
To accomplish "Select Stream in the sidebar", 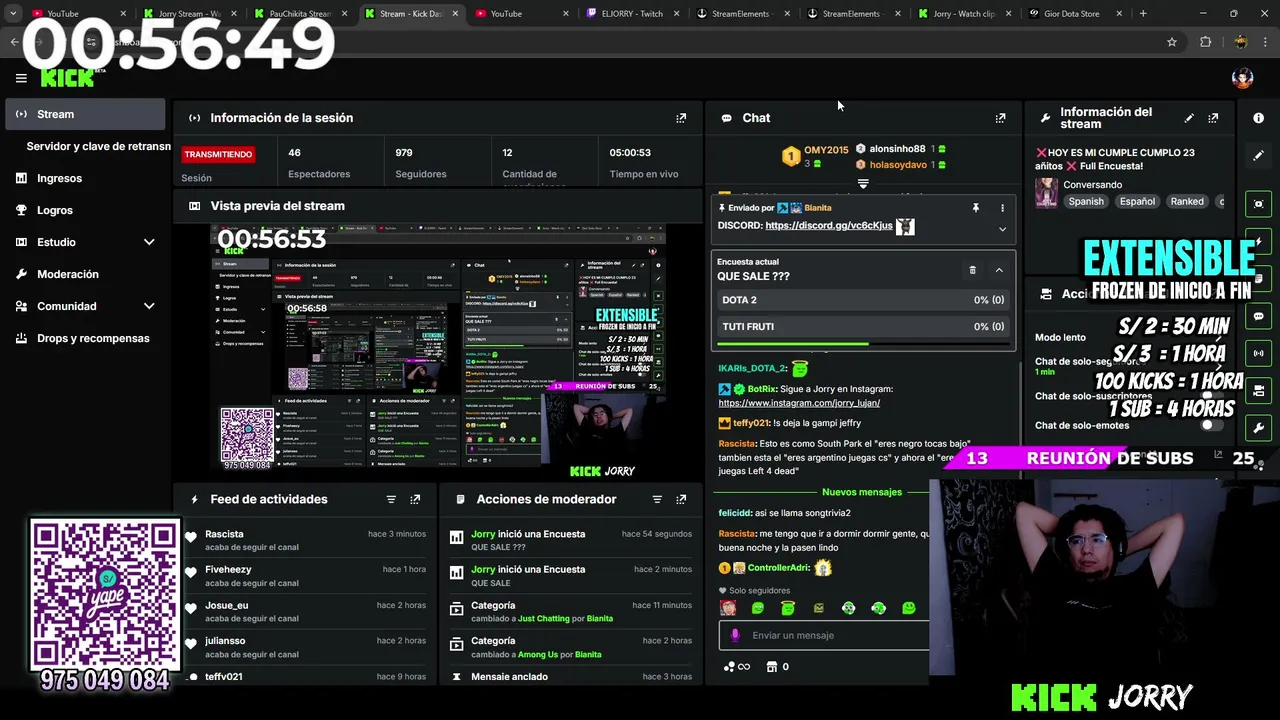I will coord(85,114).
